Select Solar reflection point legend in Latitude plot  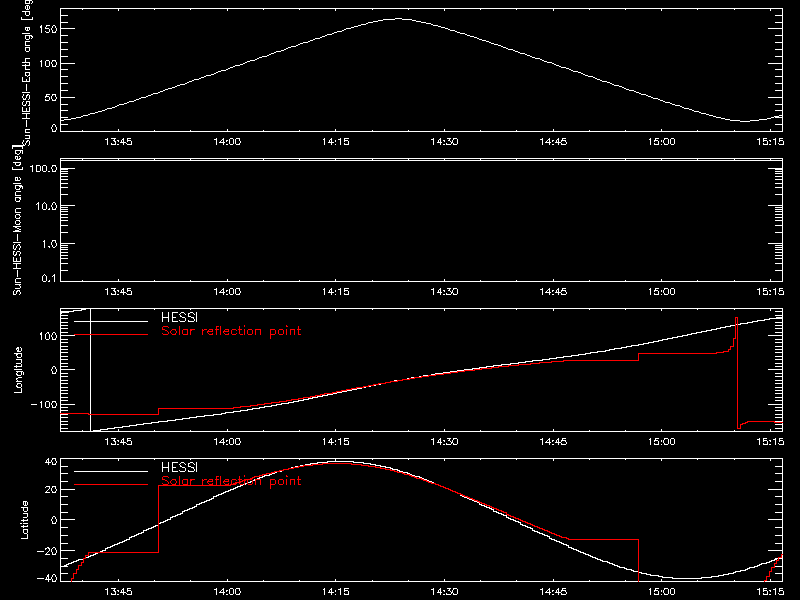(231, 481)
